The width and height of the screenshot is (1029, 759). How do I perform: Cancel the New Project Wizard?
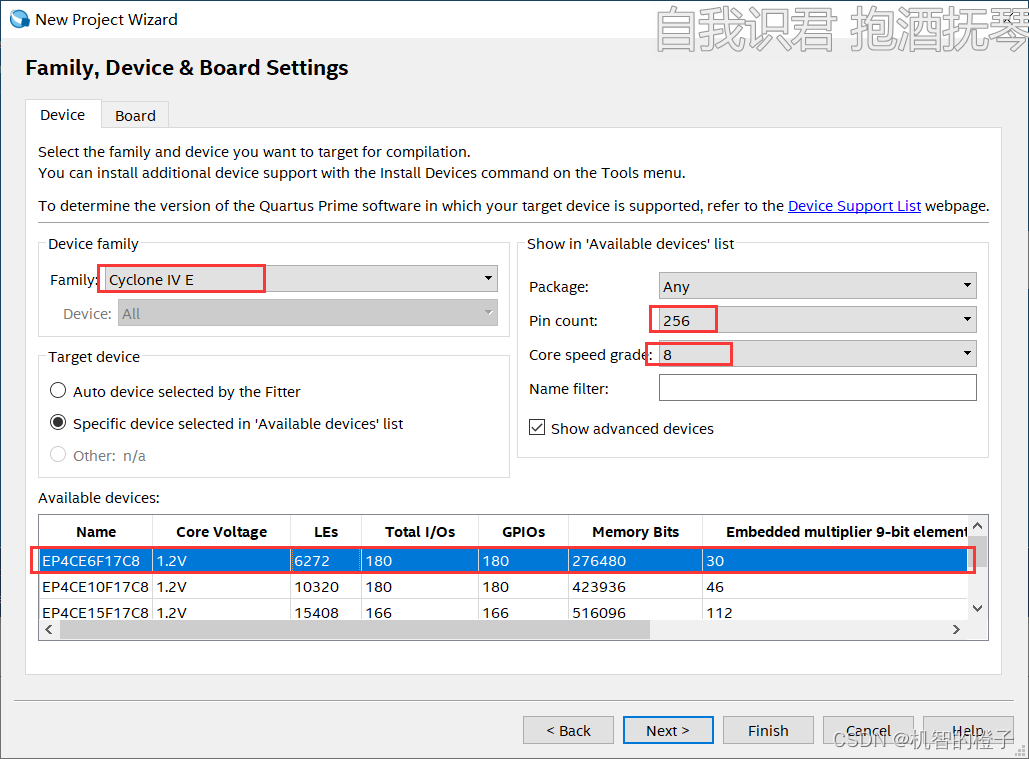(868, 730)
